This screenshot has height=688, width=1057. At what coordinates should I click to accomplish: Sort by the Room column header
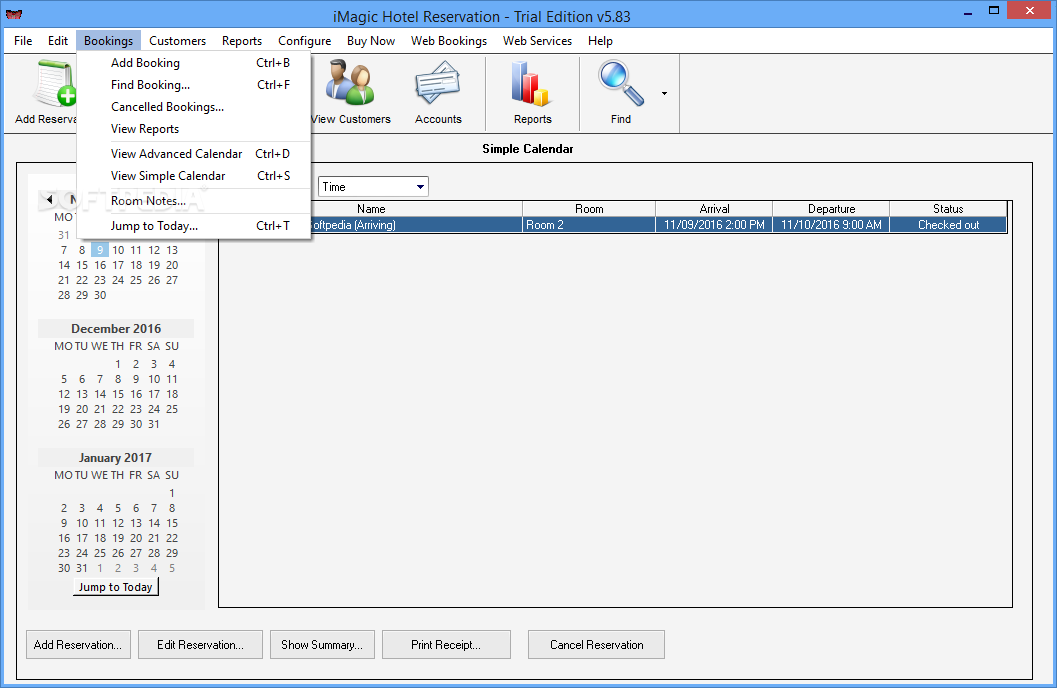589,209
